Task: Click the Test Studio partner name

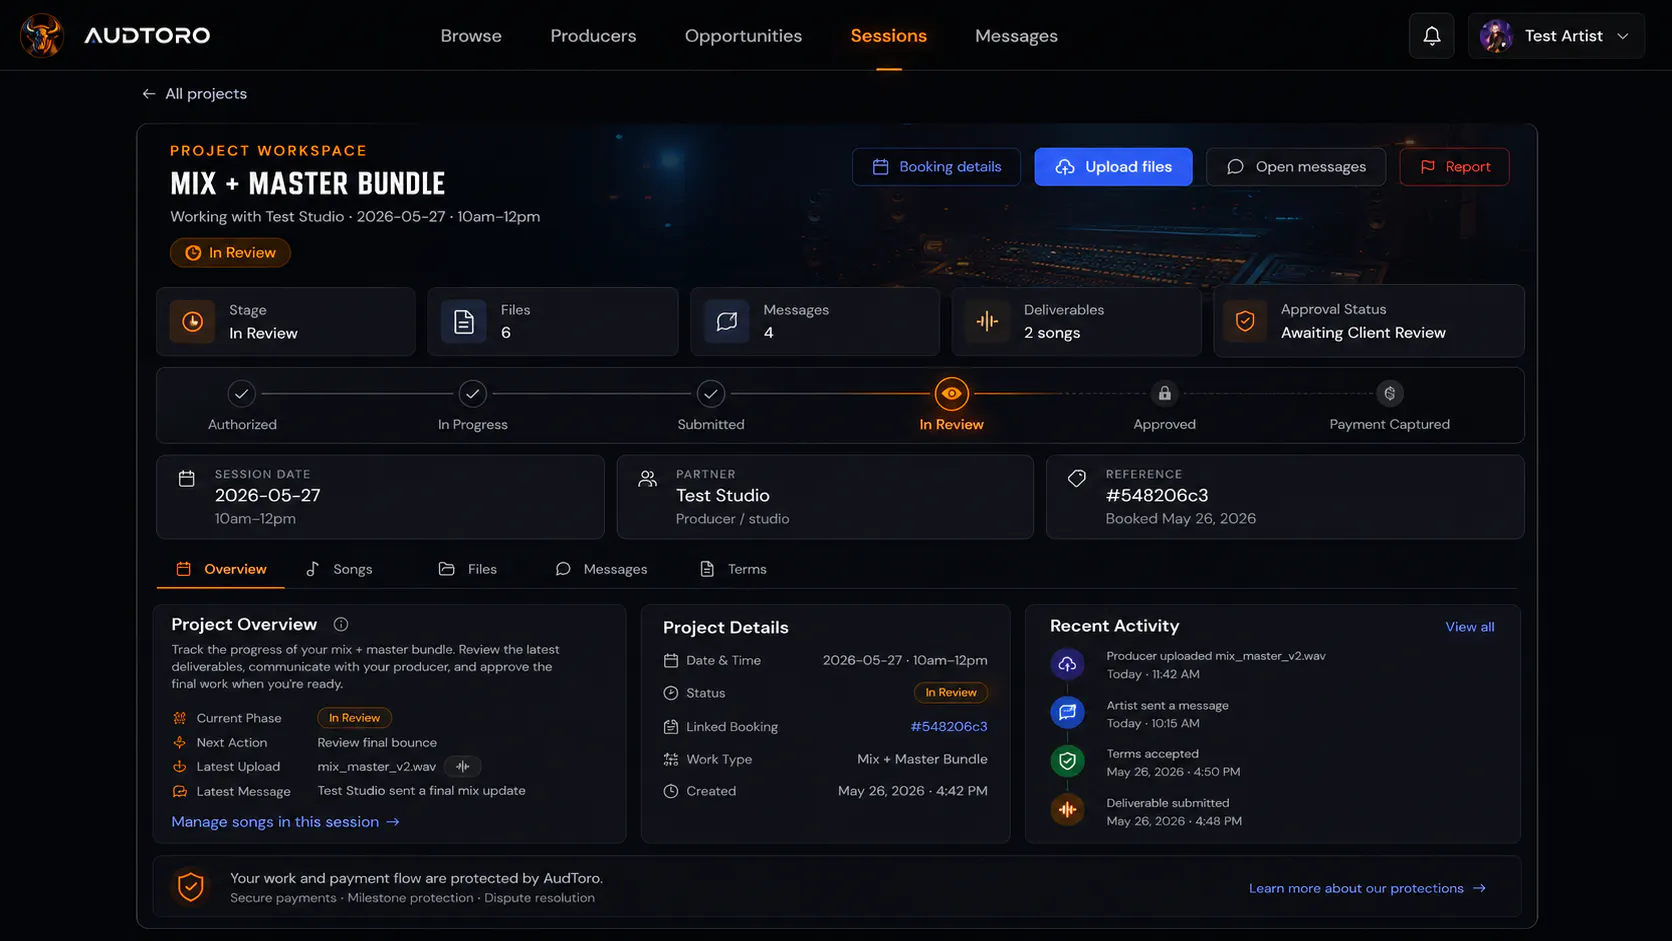Action: (723, 496)
